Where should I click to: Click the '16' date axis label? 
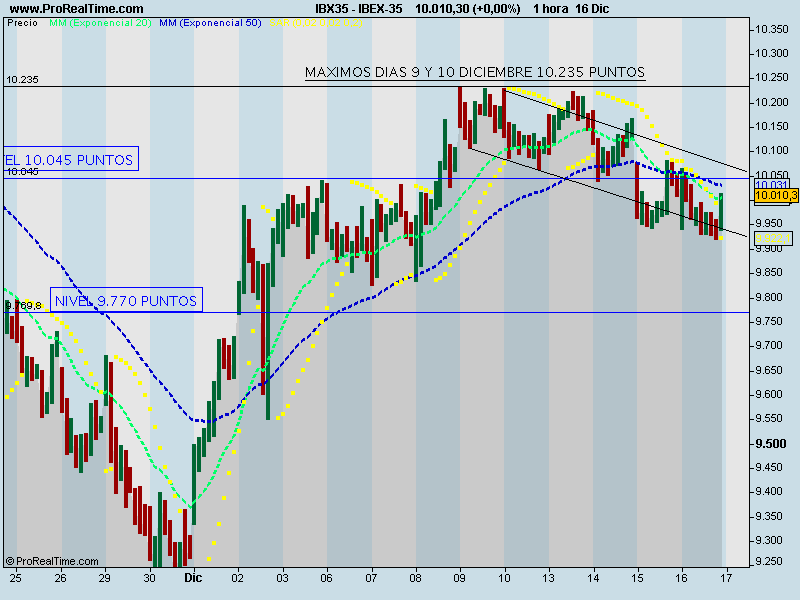682,578
